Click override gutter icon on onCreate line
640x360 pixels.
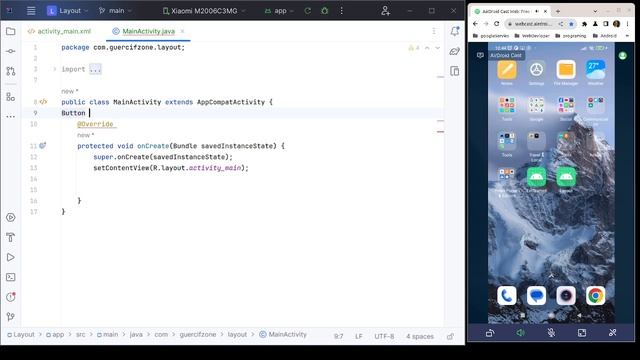click(42, 146)
